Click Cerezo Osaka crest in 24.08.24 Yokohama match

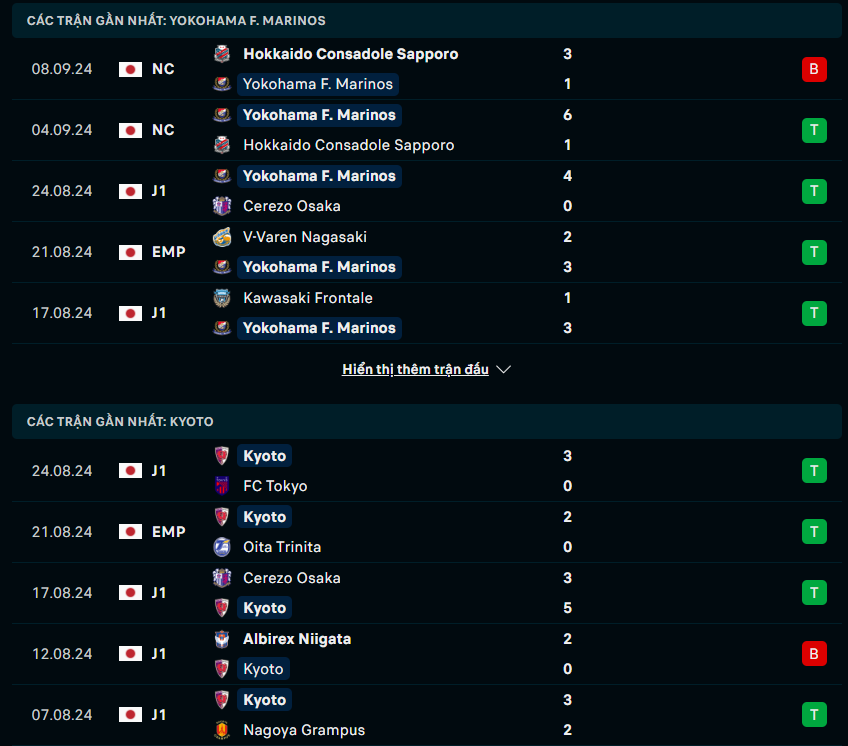tap(222, 206)
